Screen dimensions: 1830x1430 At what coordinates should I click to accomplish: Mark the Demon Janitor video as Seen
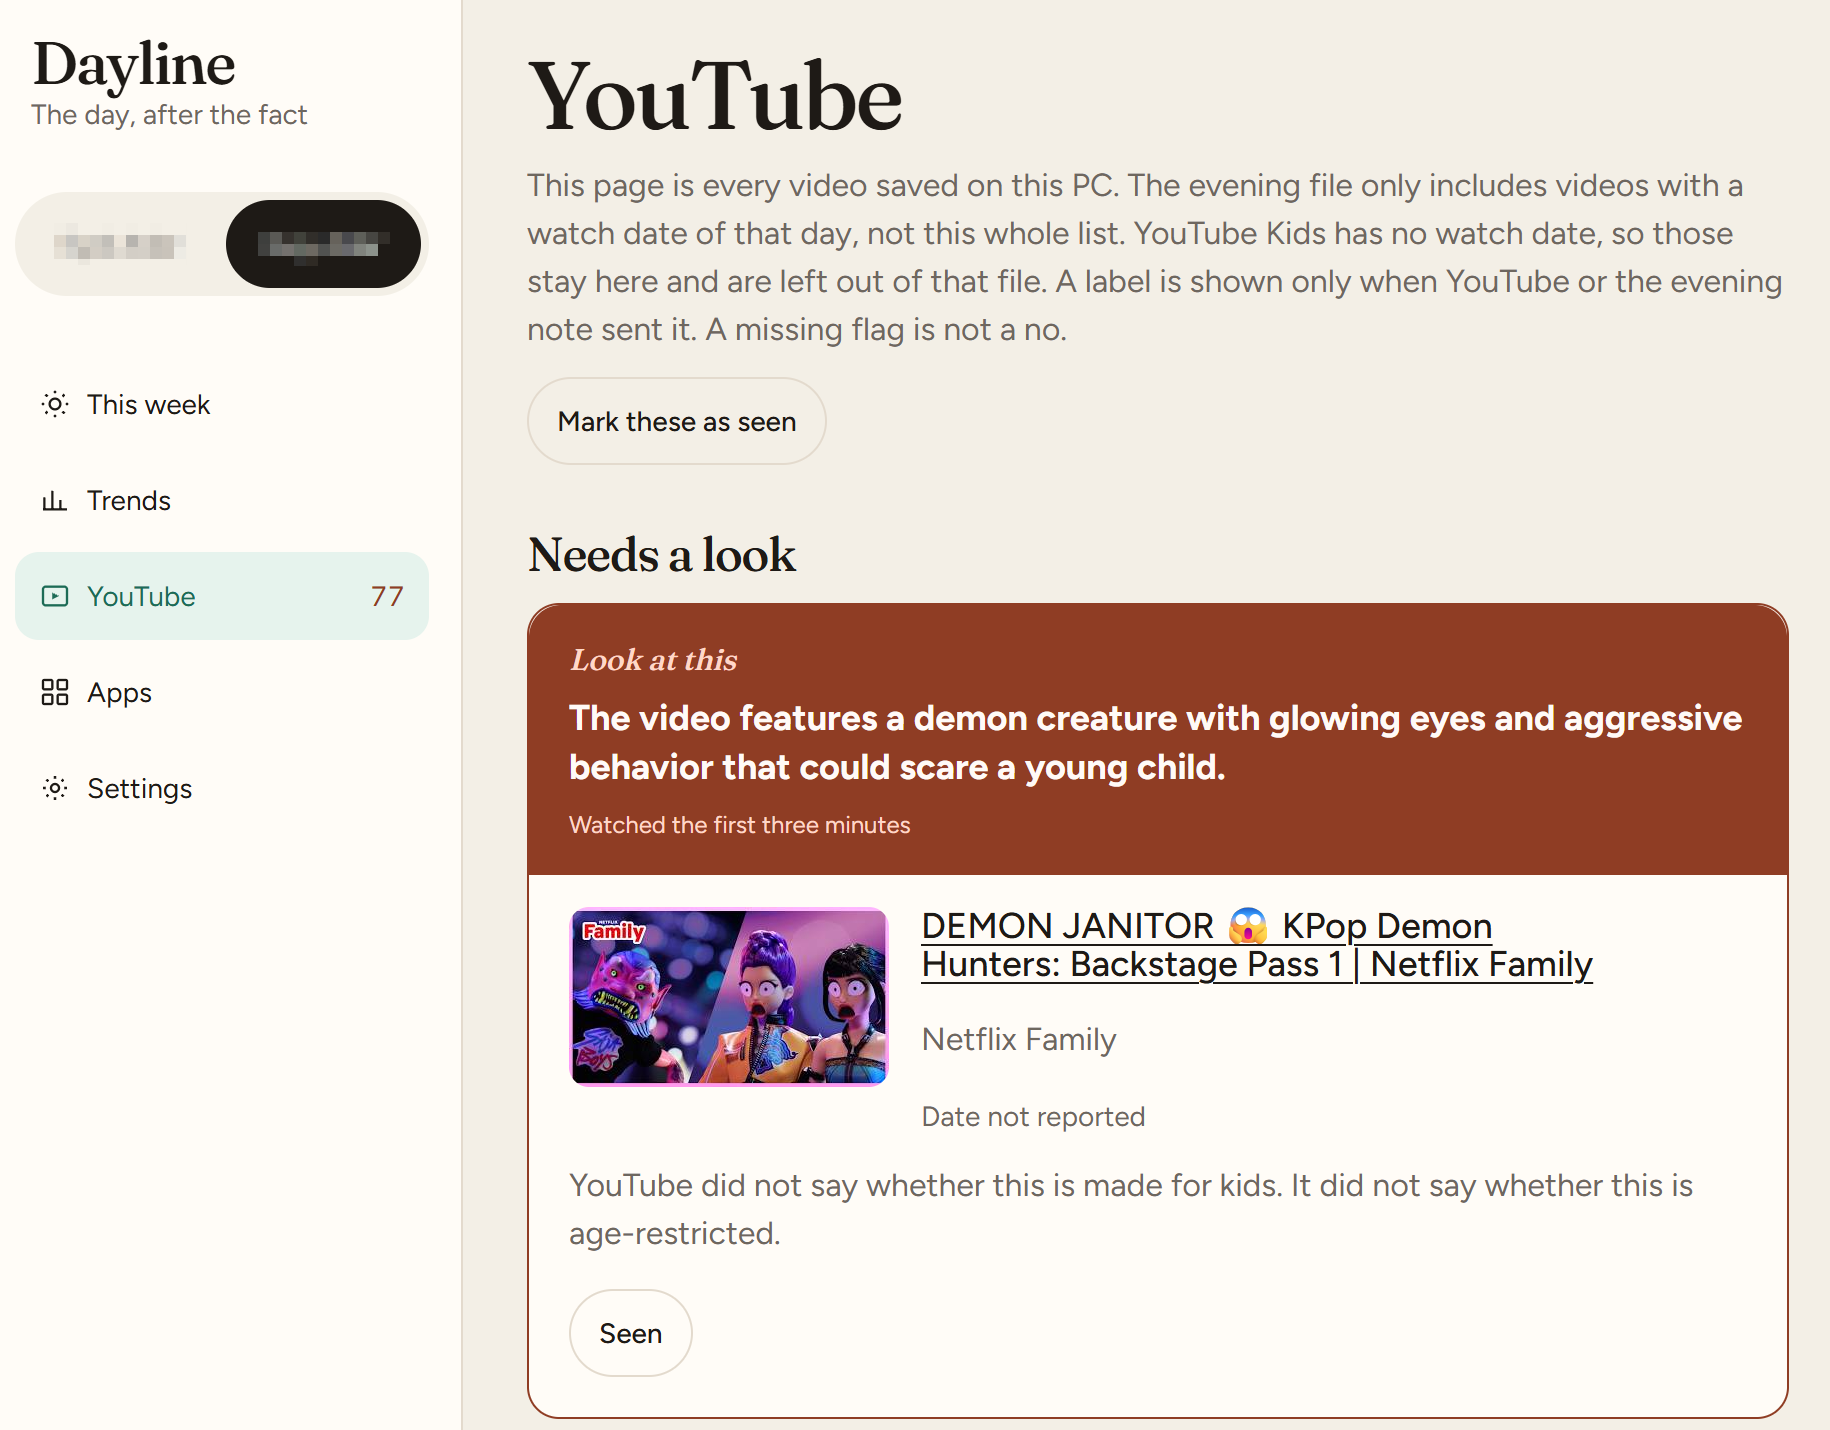[x=631, y=1333]
